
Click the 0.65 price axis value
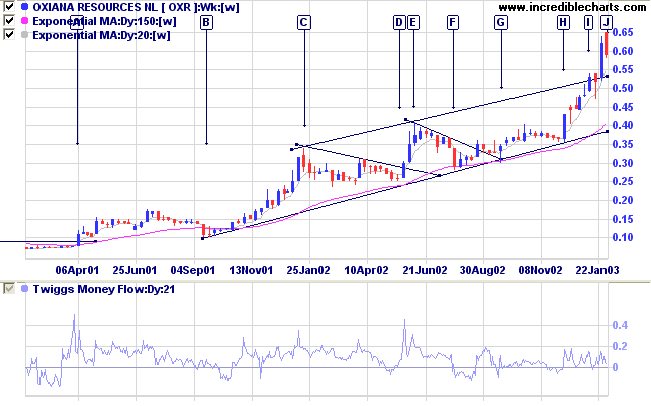[623, 32]
